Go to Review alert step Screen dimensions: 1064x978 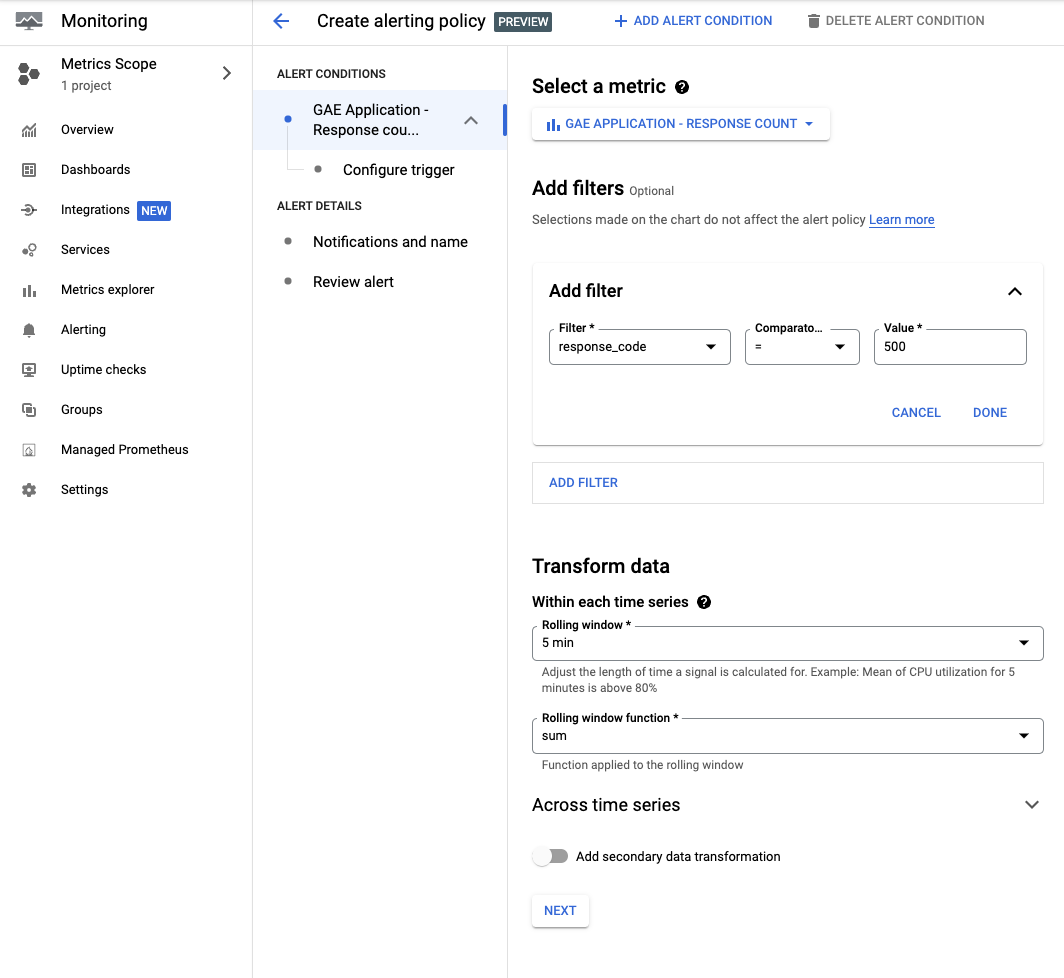pos(353,282)
